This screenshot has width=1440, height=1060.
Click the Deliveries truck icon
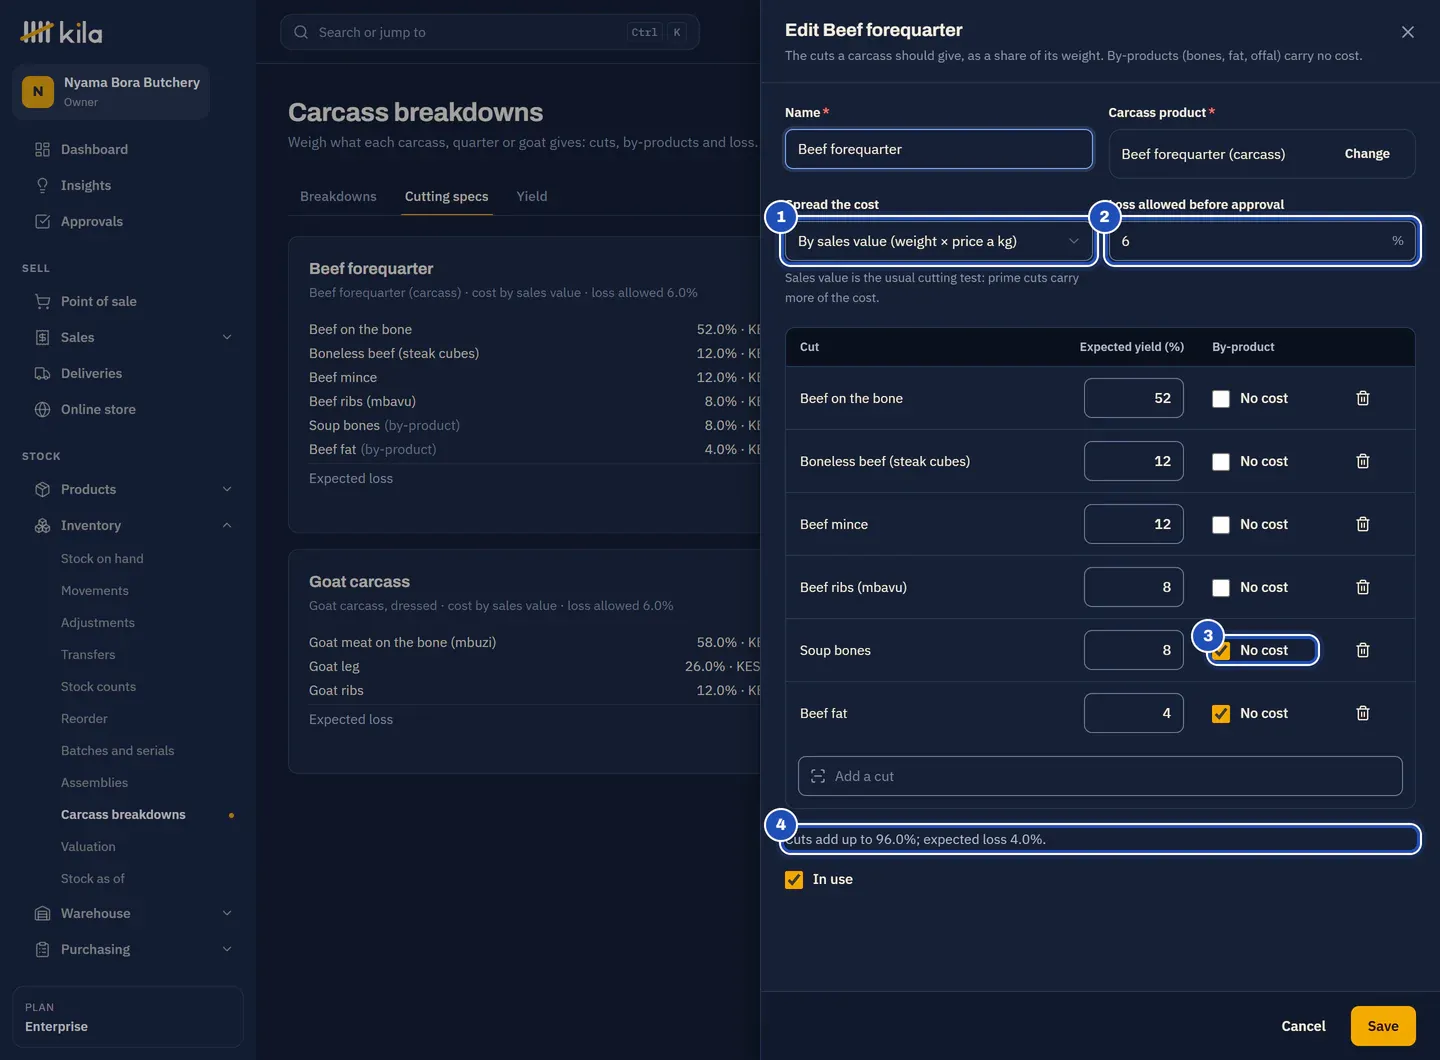42,373
